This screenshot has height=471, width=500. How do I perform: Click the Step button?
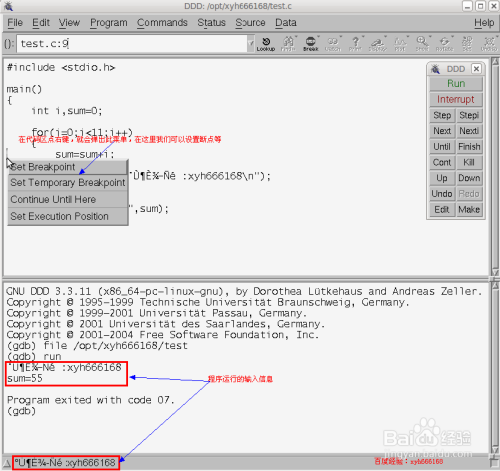(442, 115)
